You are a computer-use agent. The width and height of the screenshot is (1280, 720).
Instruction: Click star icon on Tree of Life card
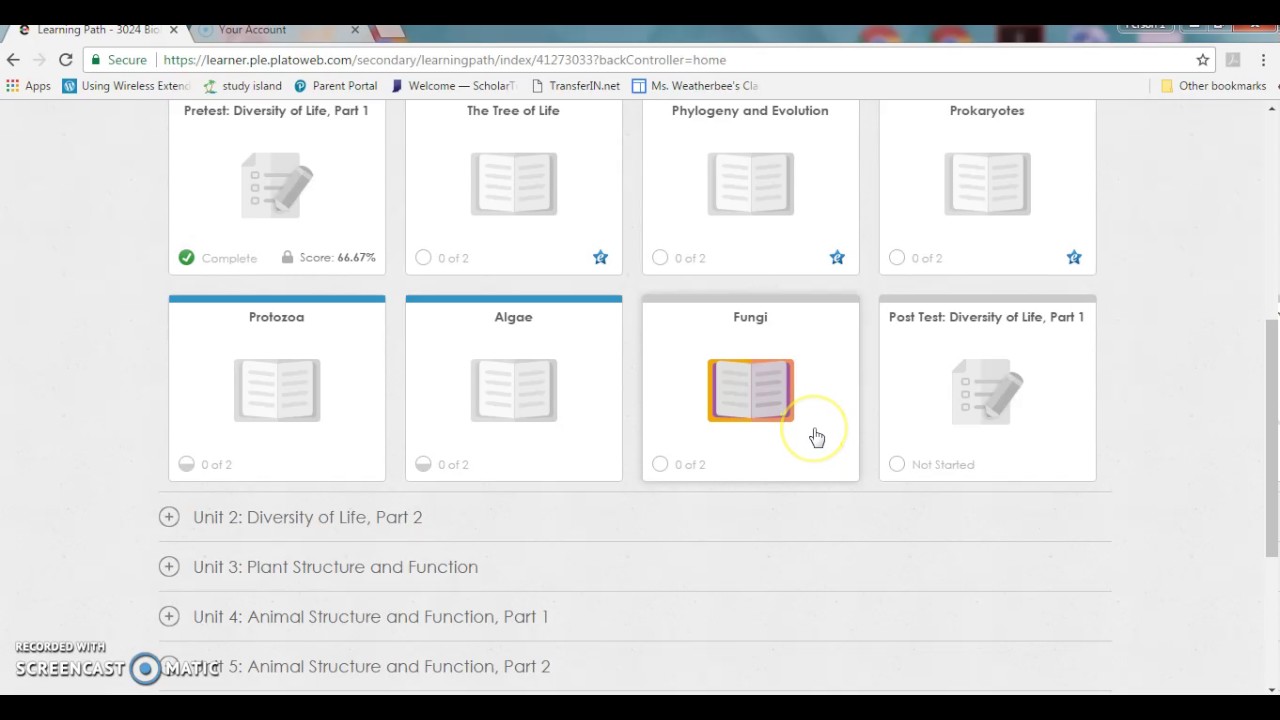[600, 257]
